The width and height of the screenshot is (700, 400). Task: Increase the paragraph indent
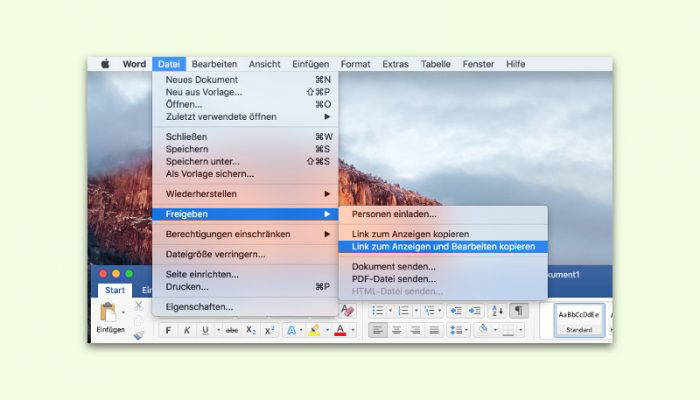click(x=474, y=310)
